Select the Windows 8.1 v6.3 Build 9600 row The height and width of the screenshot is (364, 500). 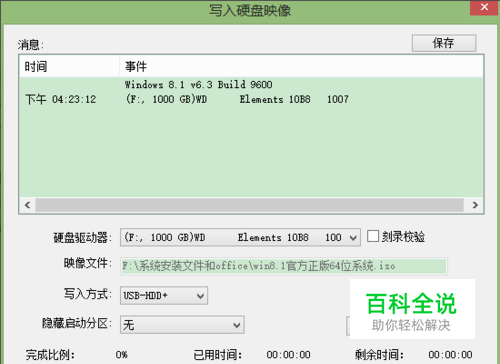251,85
